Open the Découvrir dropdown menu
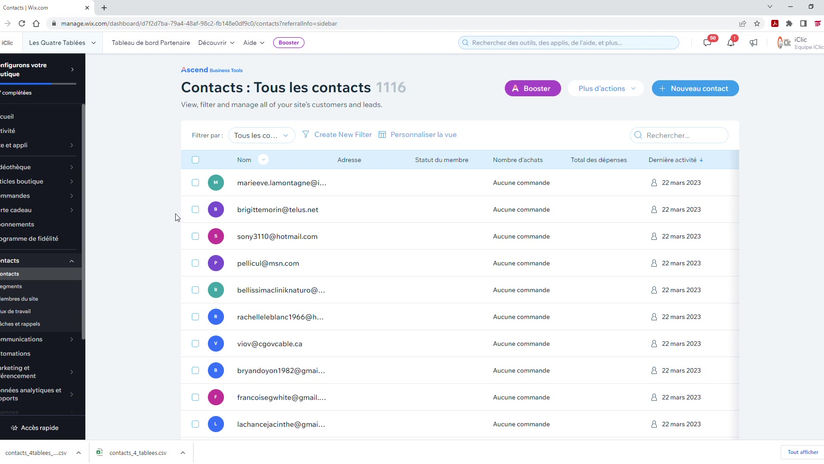The image size is (824, 464). click(x=216, y=43)
